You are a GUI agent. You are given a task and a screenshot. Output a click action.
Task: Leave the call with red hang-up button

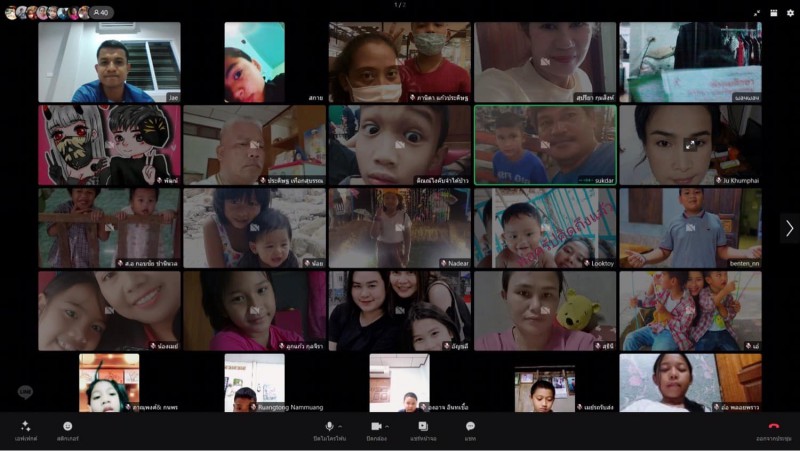pos(773,426)
